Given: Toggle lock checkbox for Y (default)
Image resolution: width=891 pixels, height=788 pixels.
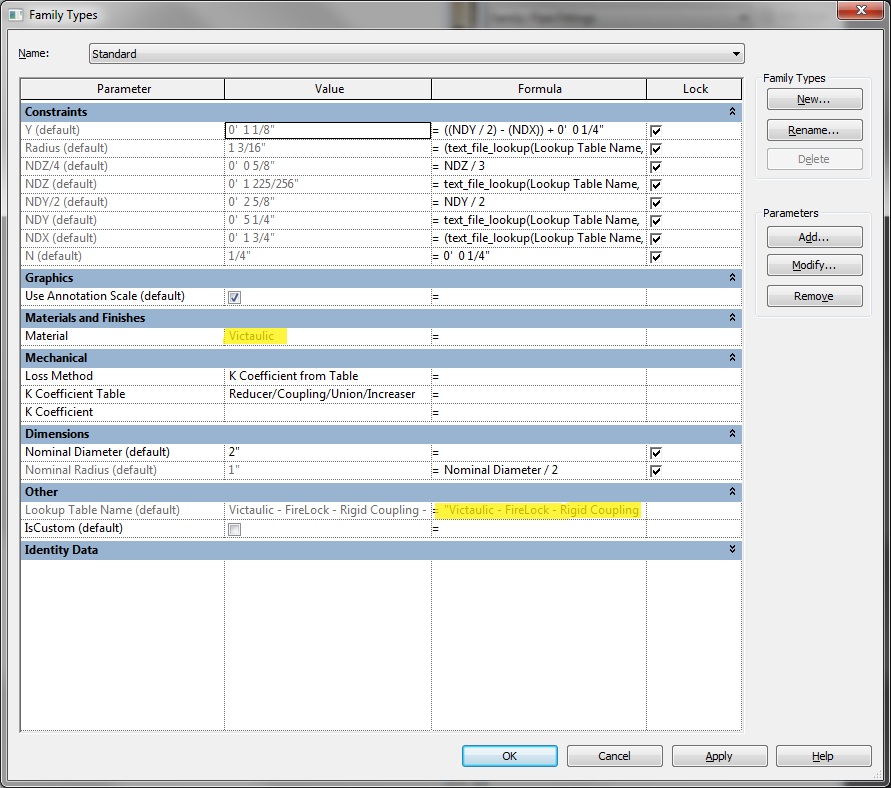Looking at the screenshot, I should click(x=656, y=131).
